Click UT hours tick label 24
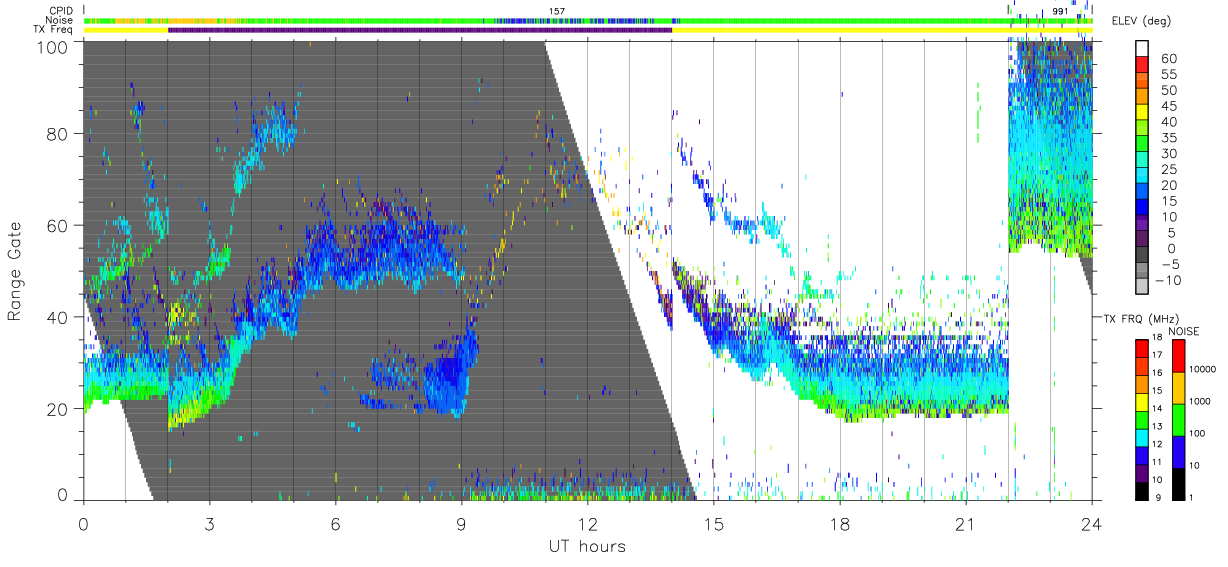 point(1091,523)
